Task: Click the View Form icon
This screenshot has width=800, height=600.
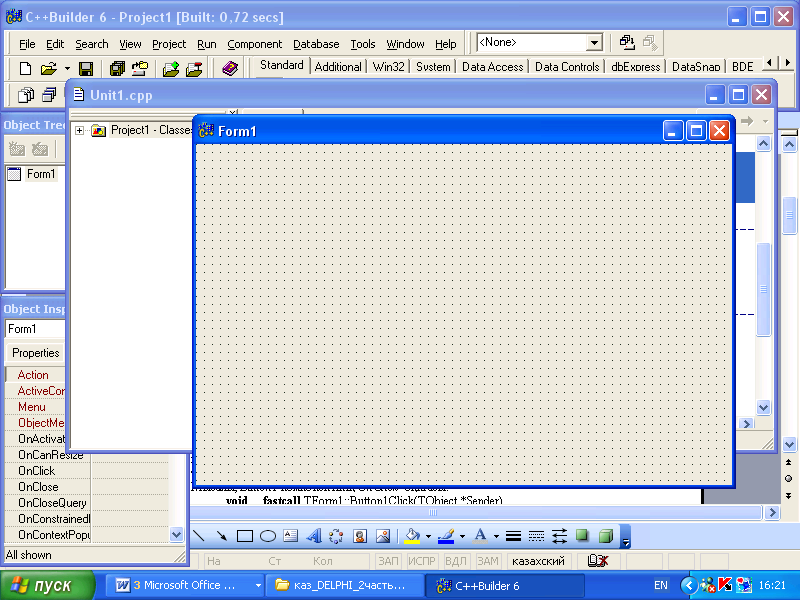Action: tap(49, 95)
